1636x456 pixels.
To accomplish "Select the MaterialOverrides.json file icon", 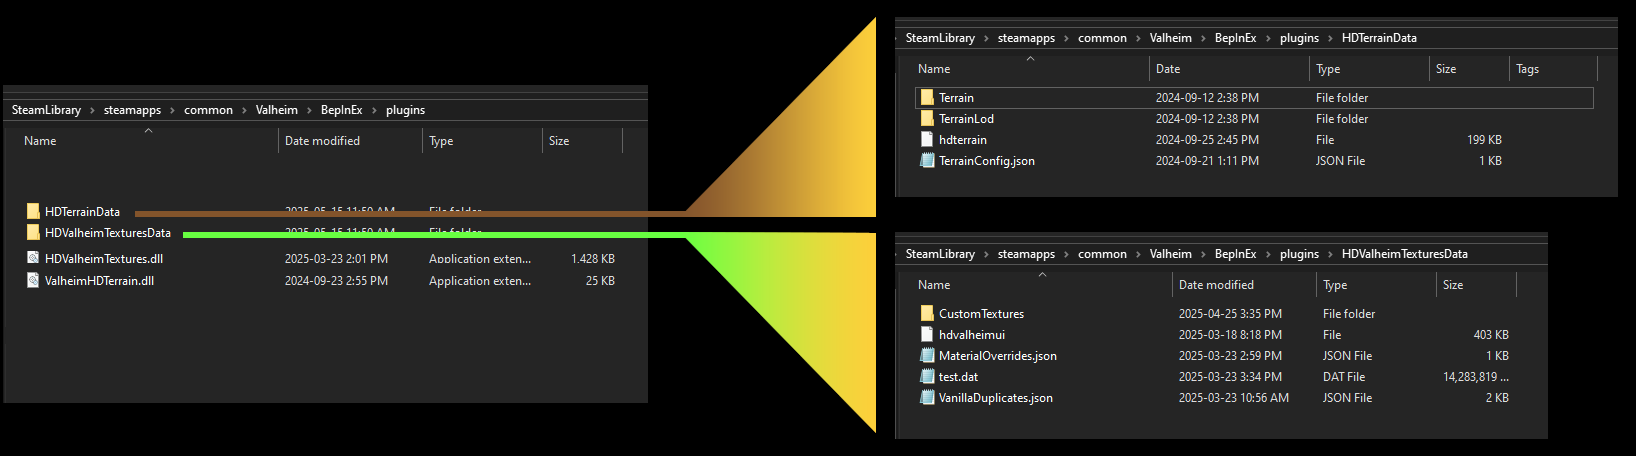I will (927, 356).
